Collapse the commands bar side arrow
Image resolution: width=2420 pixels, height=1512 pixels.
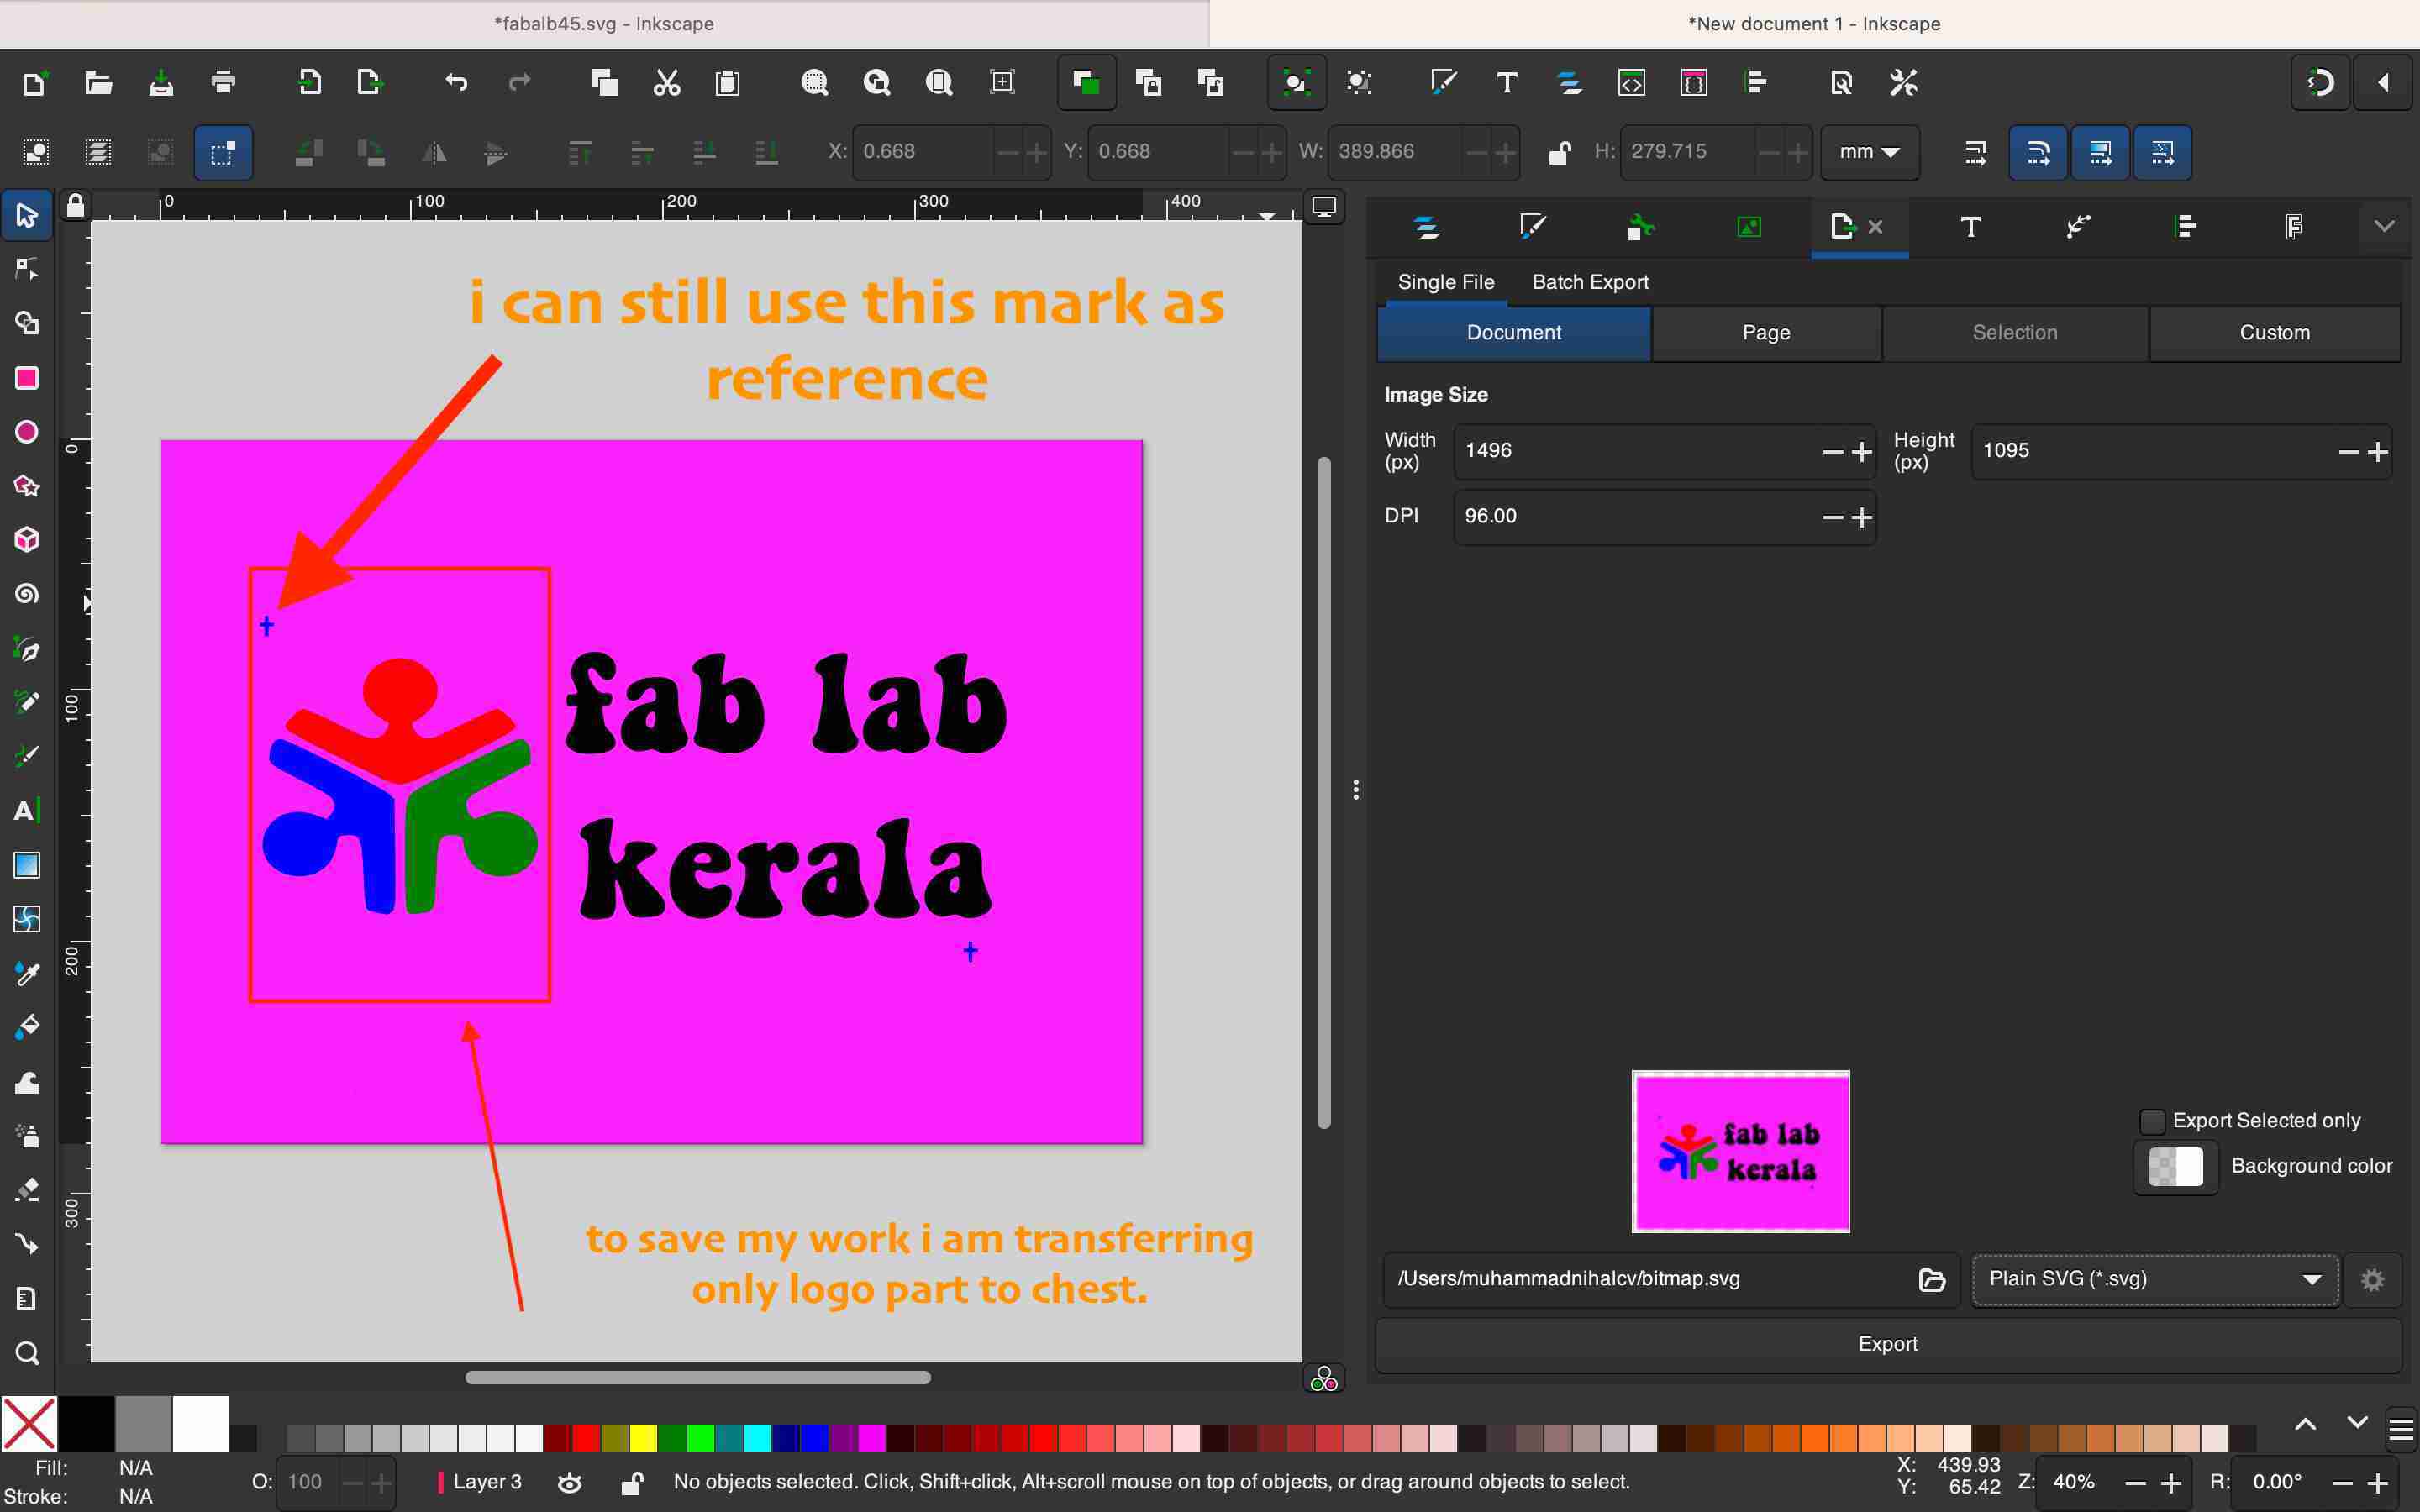pos(2383,83)
